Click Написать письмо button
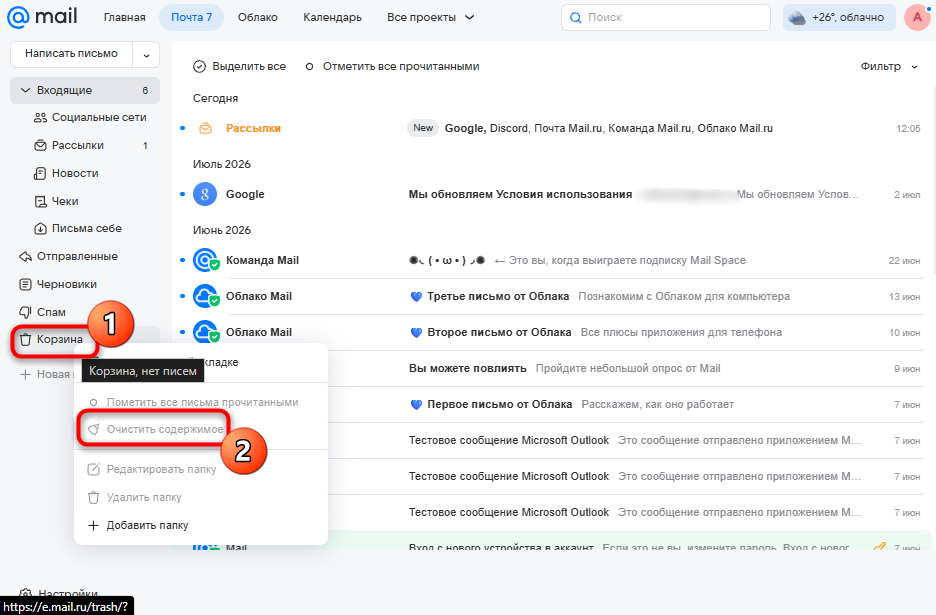936x615 pixels. point(72,54)
